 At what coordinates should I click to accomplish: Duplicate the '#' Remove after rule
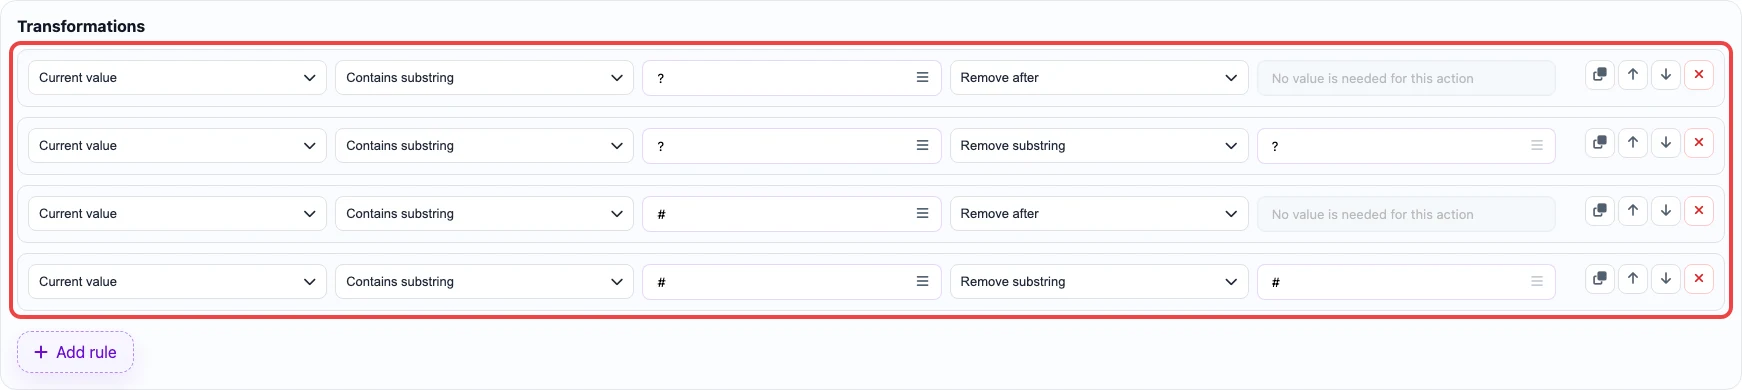coord(1600,211)
